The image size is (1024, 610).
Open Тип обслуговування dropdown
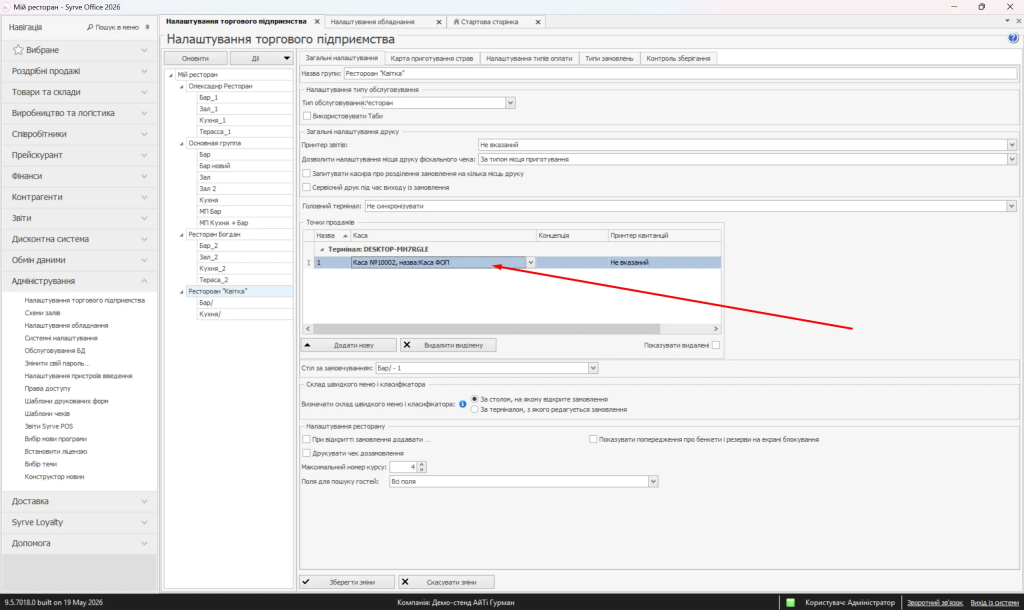tap(510, 103)
